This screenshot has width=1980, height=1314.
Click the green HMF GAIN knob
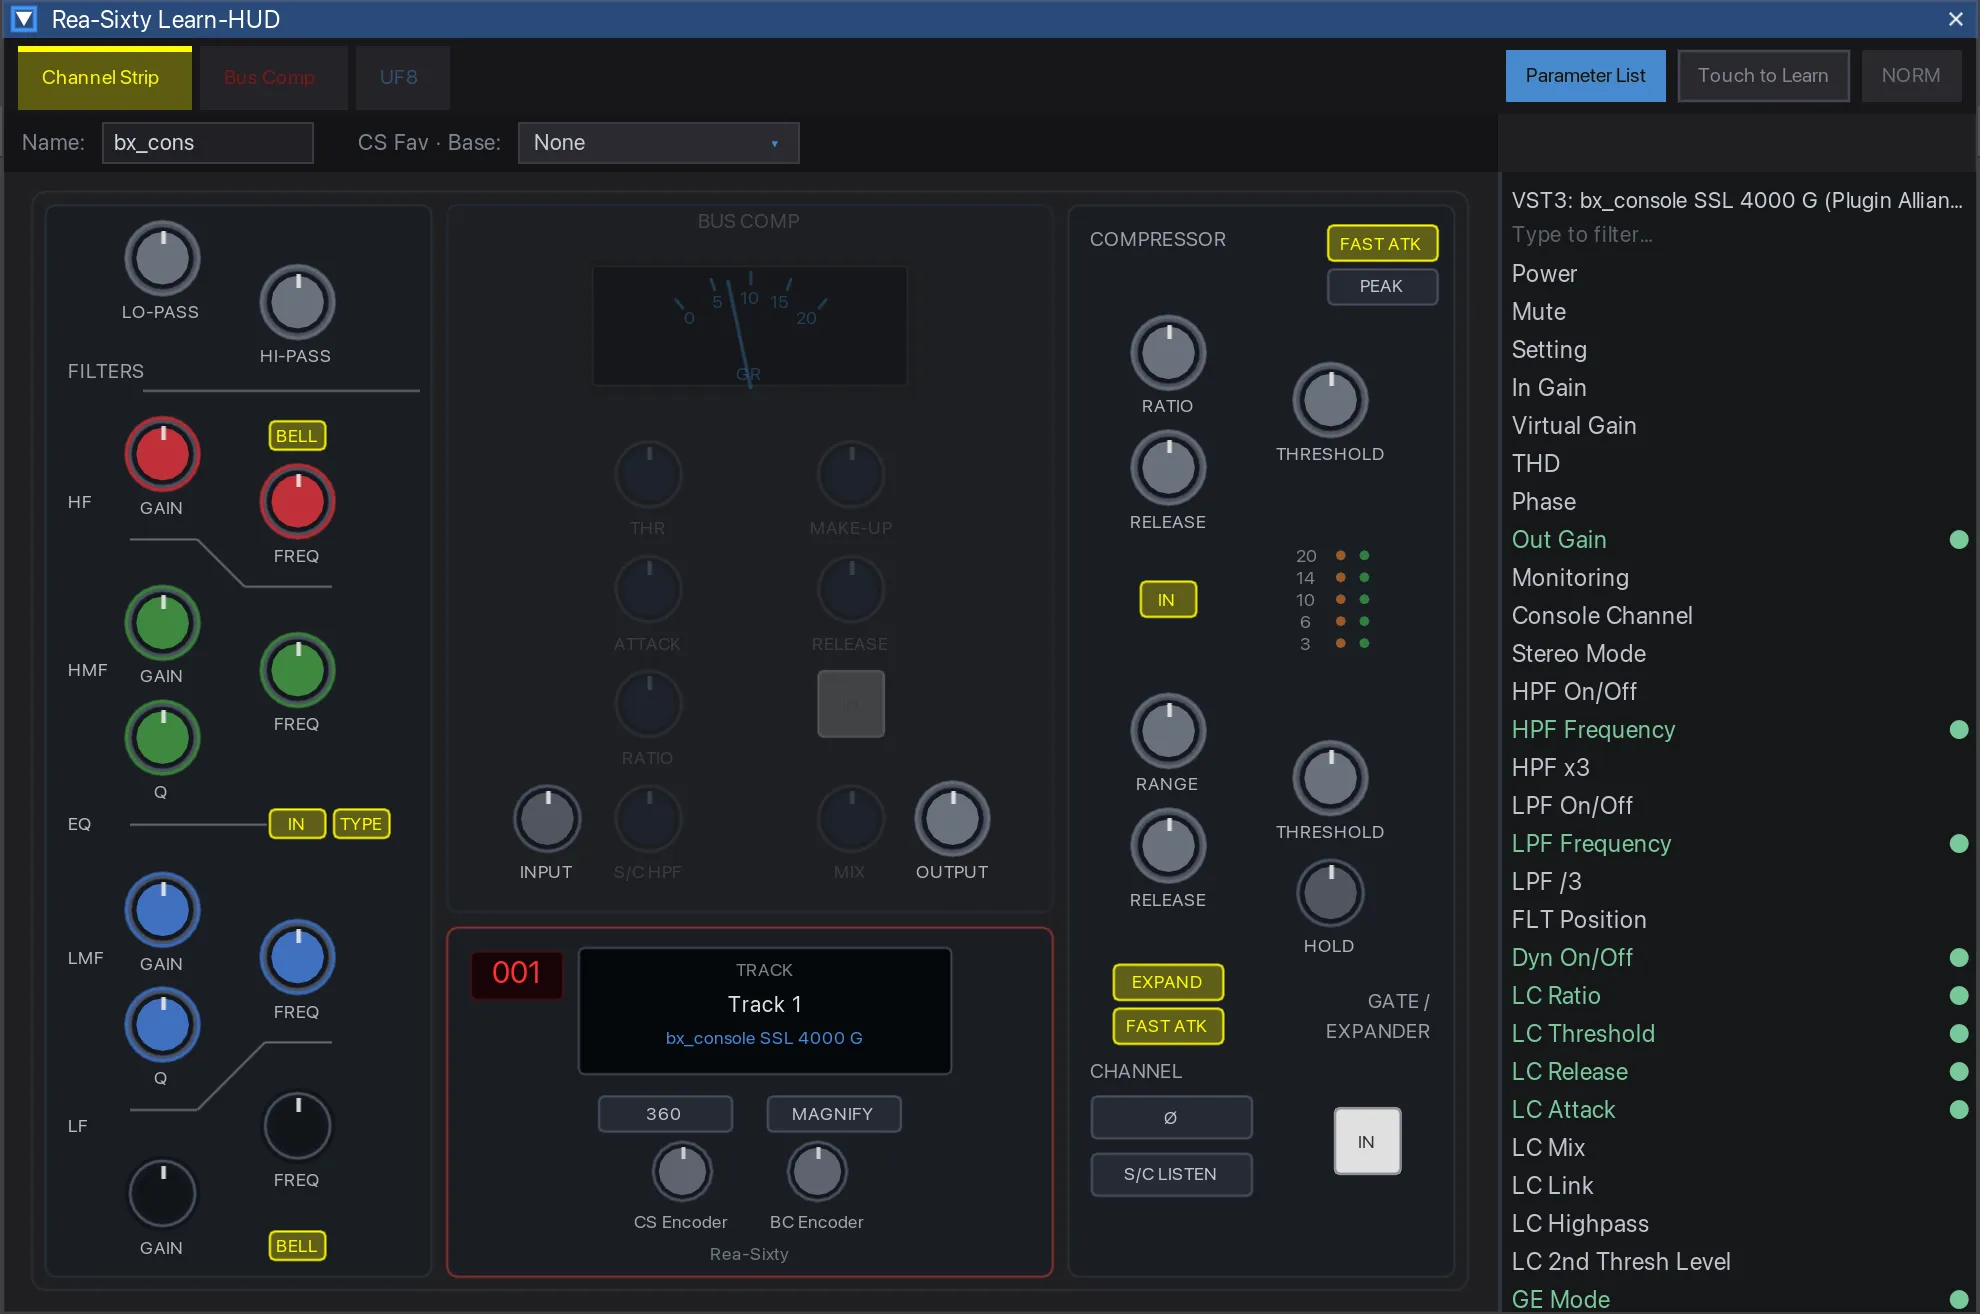click(x=162, y=623)
